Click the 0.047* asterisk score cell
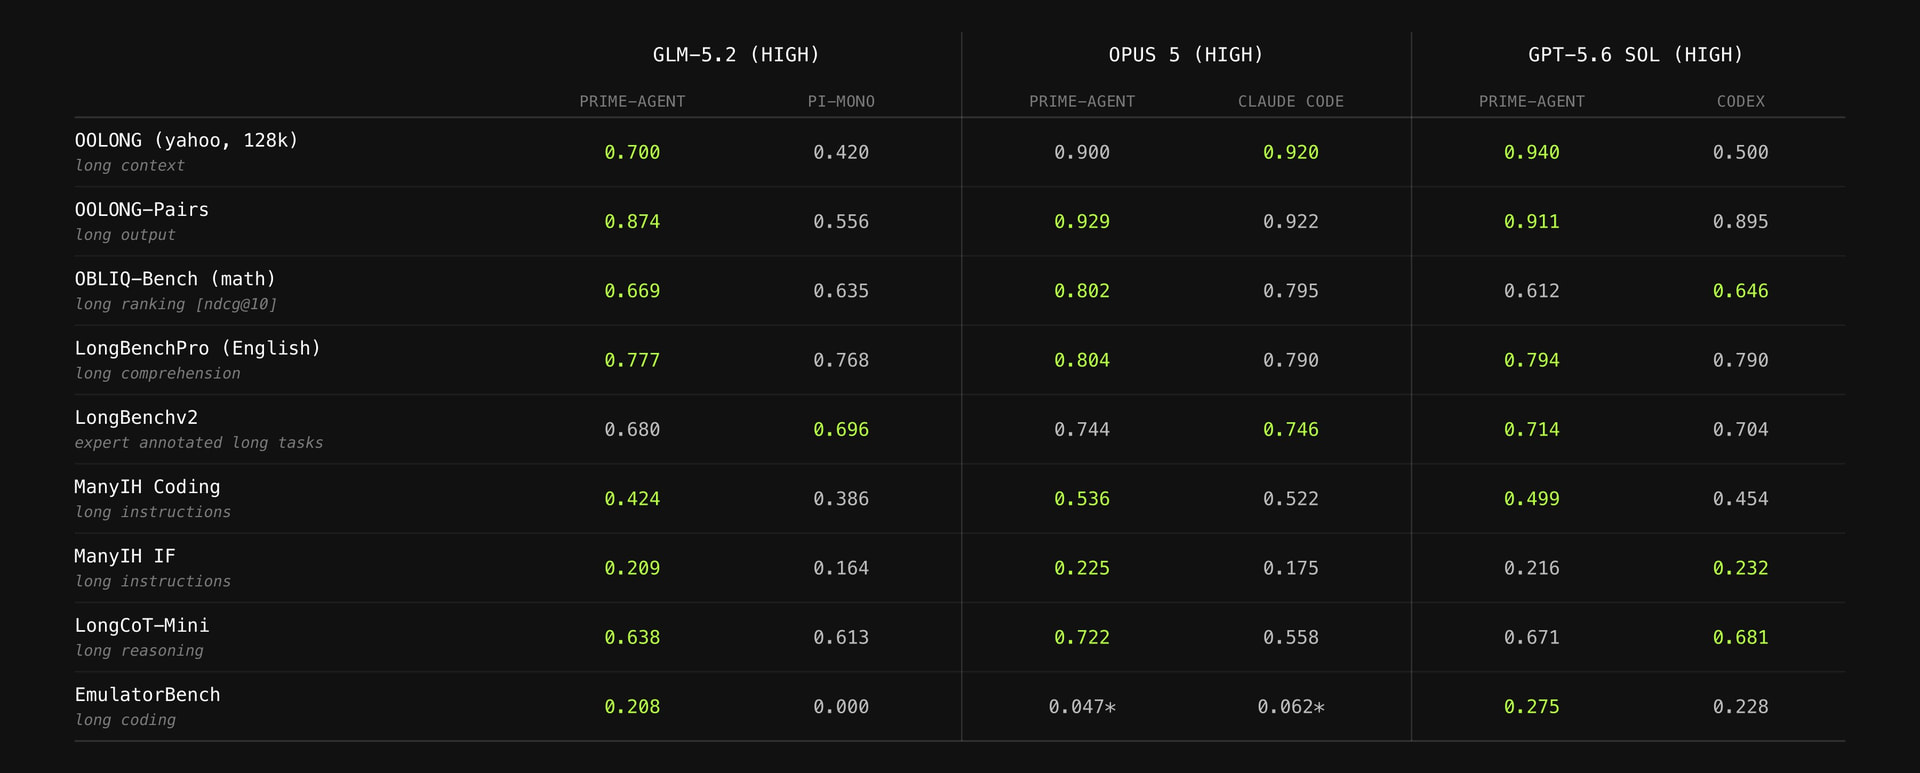1920x773 pixels. (x=1082, y=707)
